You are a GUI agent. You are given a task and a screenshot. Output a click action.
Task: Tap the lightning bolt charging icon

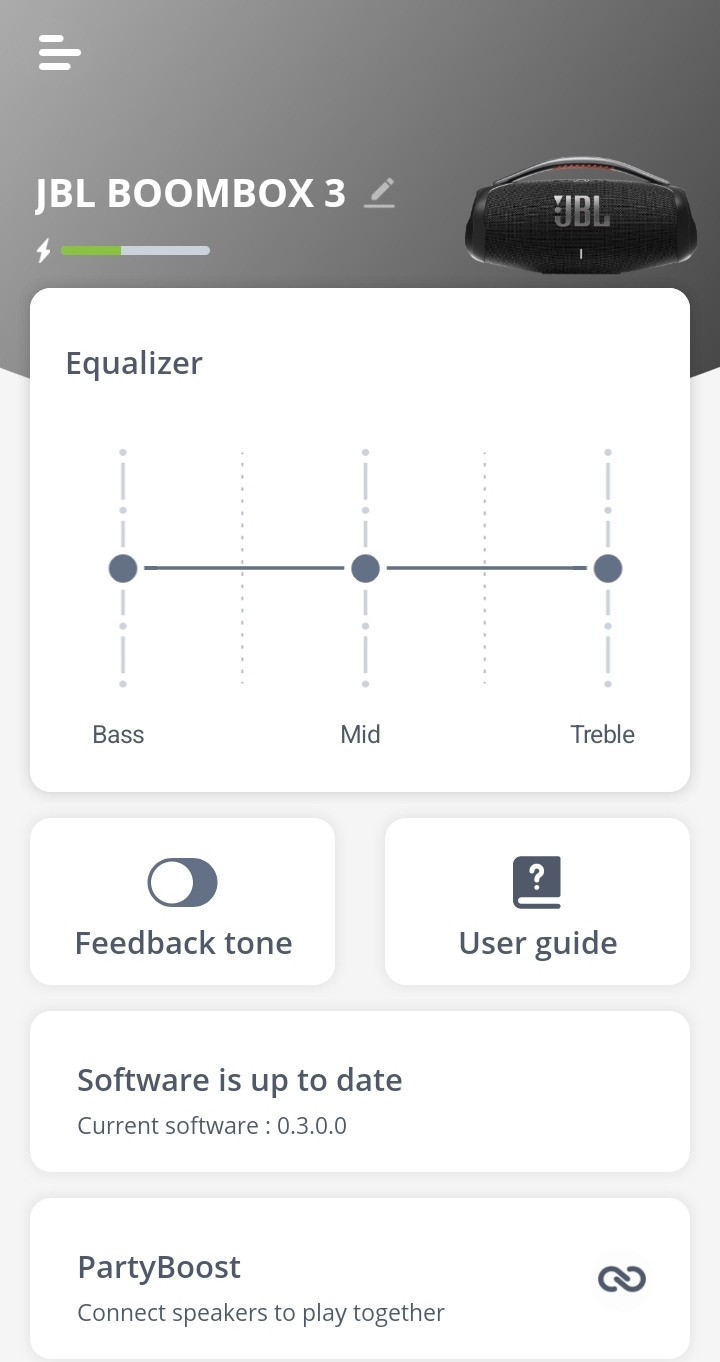pyautogui.click(x=43, y=250)
